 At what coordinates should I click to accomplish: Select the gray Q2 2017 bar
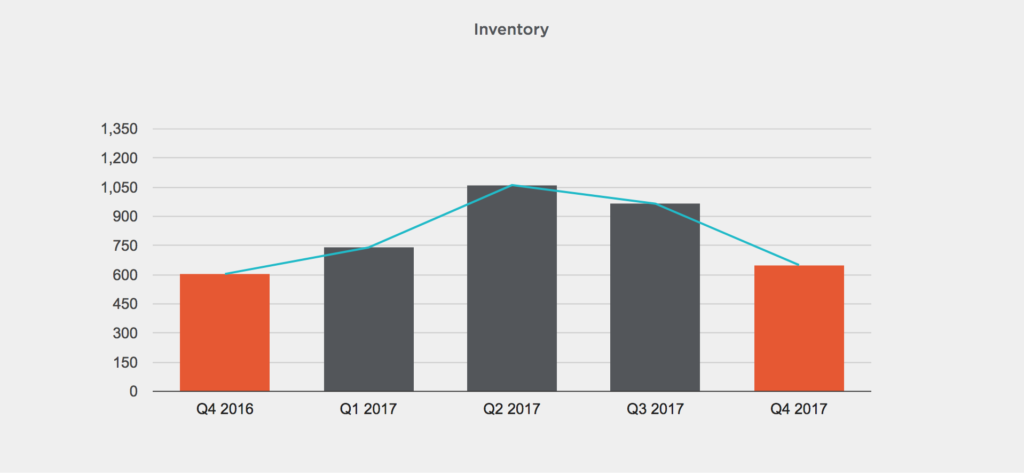(512, 288)
